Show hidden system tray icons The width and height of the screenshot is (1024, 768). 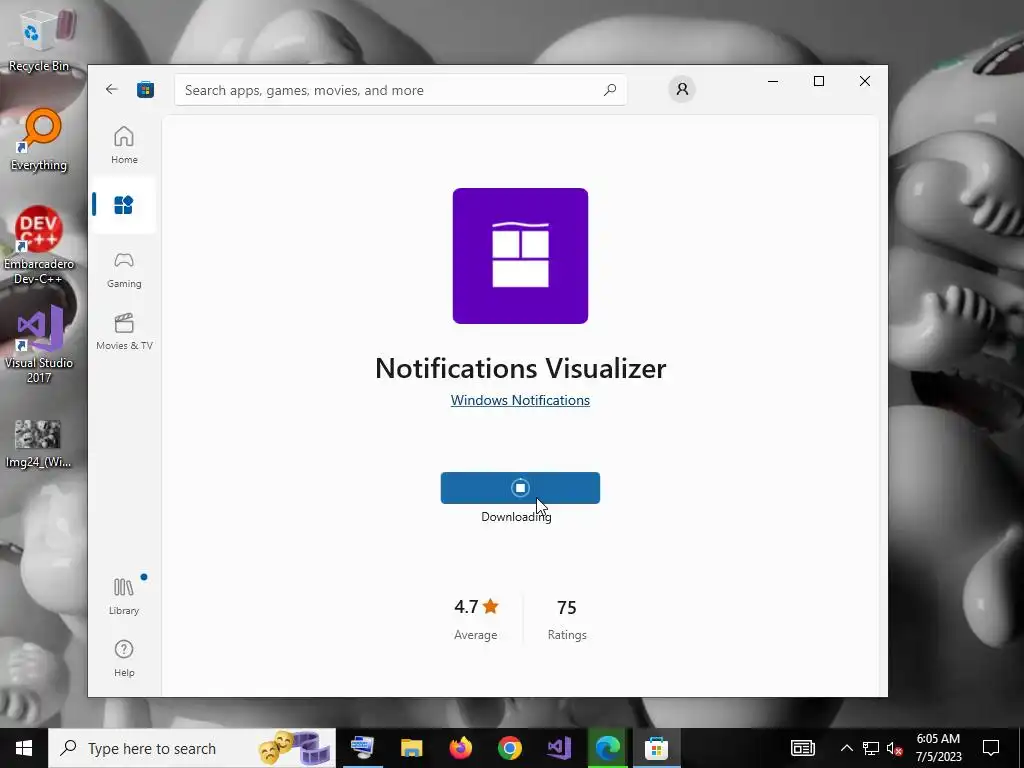point(846,748)
